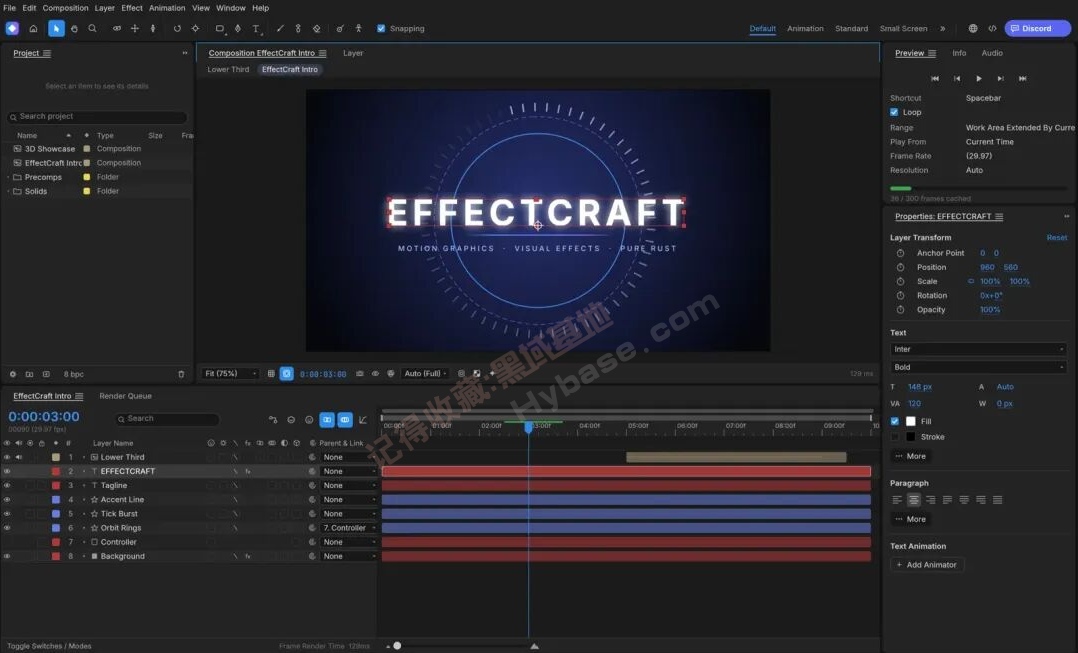Open the graph editor icon in the timeline
This screenshot has width=1078, height=653.
point(363,419)
